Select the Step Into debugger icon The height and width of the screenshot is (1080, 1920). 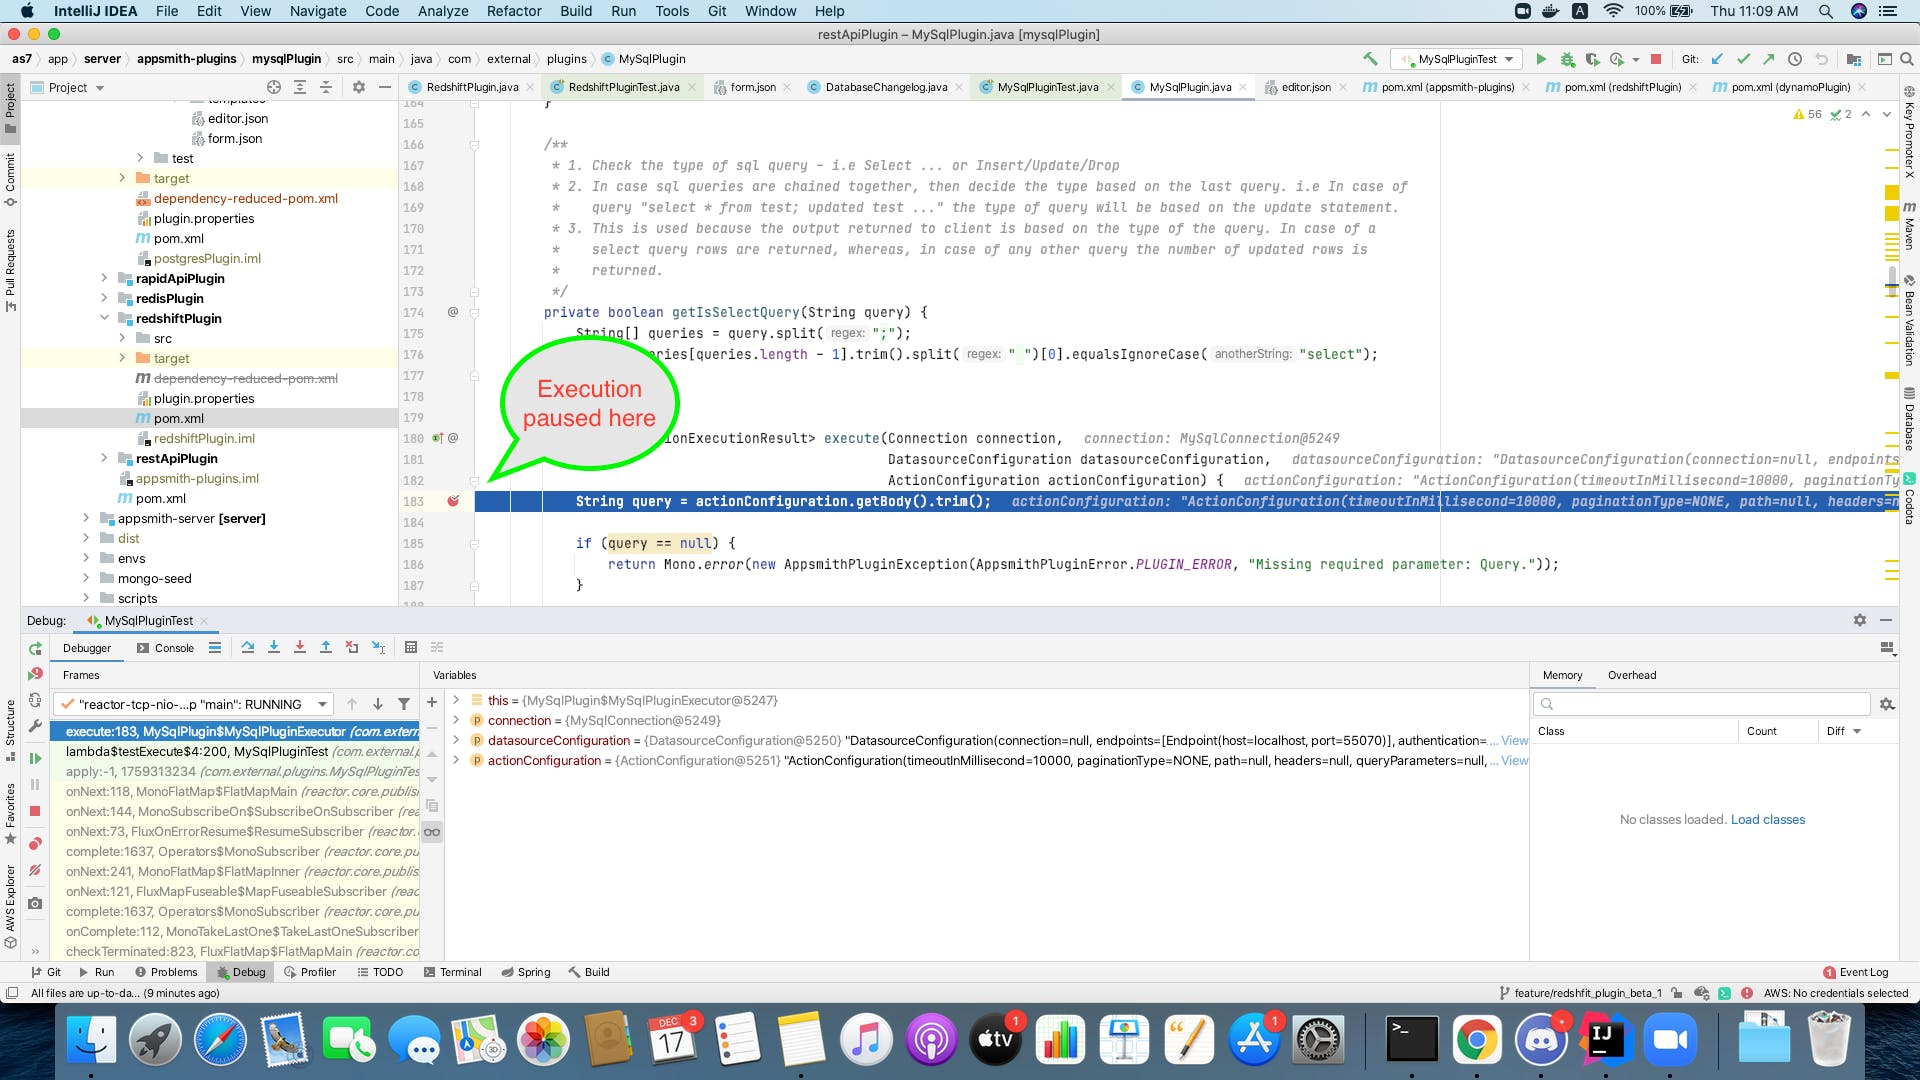274,647
